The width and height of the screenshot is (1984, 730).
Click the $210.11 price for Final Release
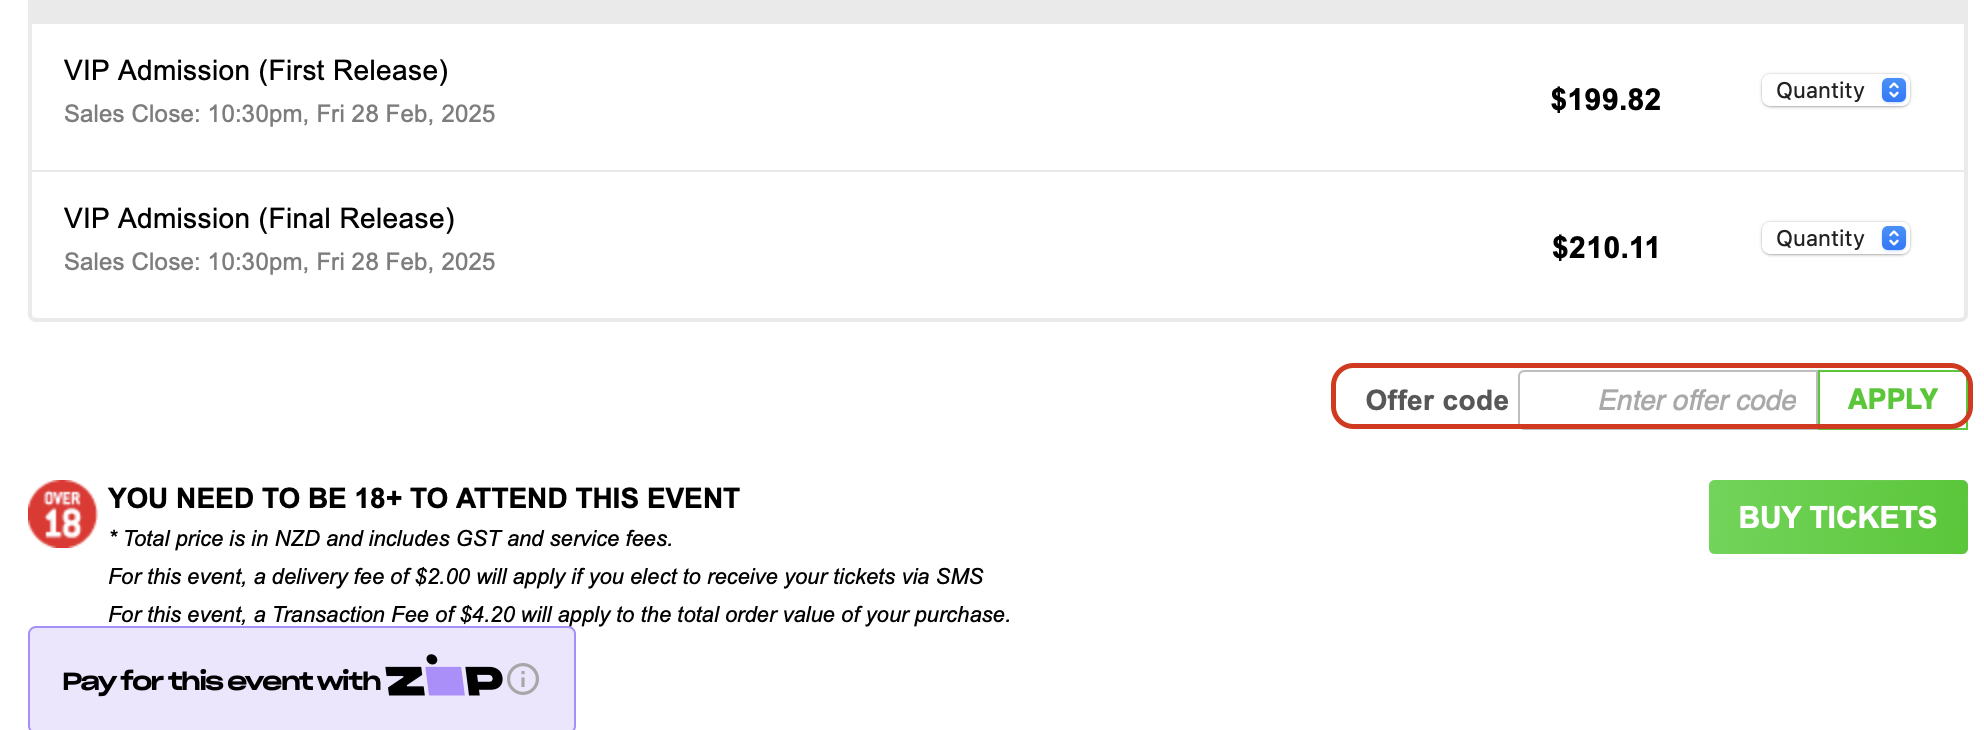[x=1606, y=248]
